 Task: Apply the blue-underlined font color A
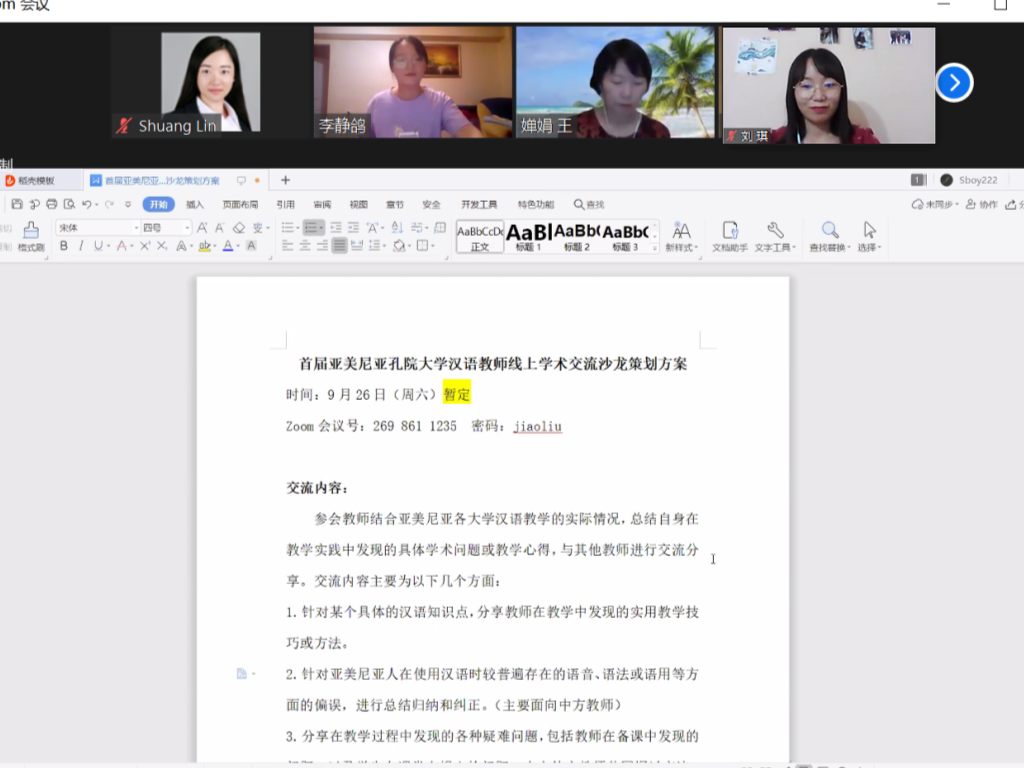pos(228,246)
